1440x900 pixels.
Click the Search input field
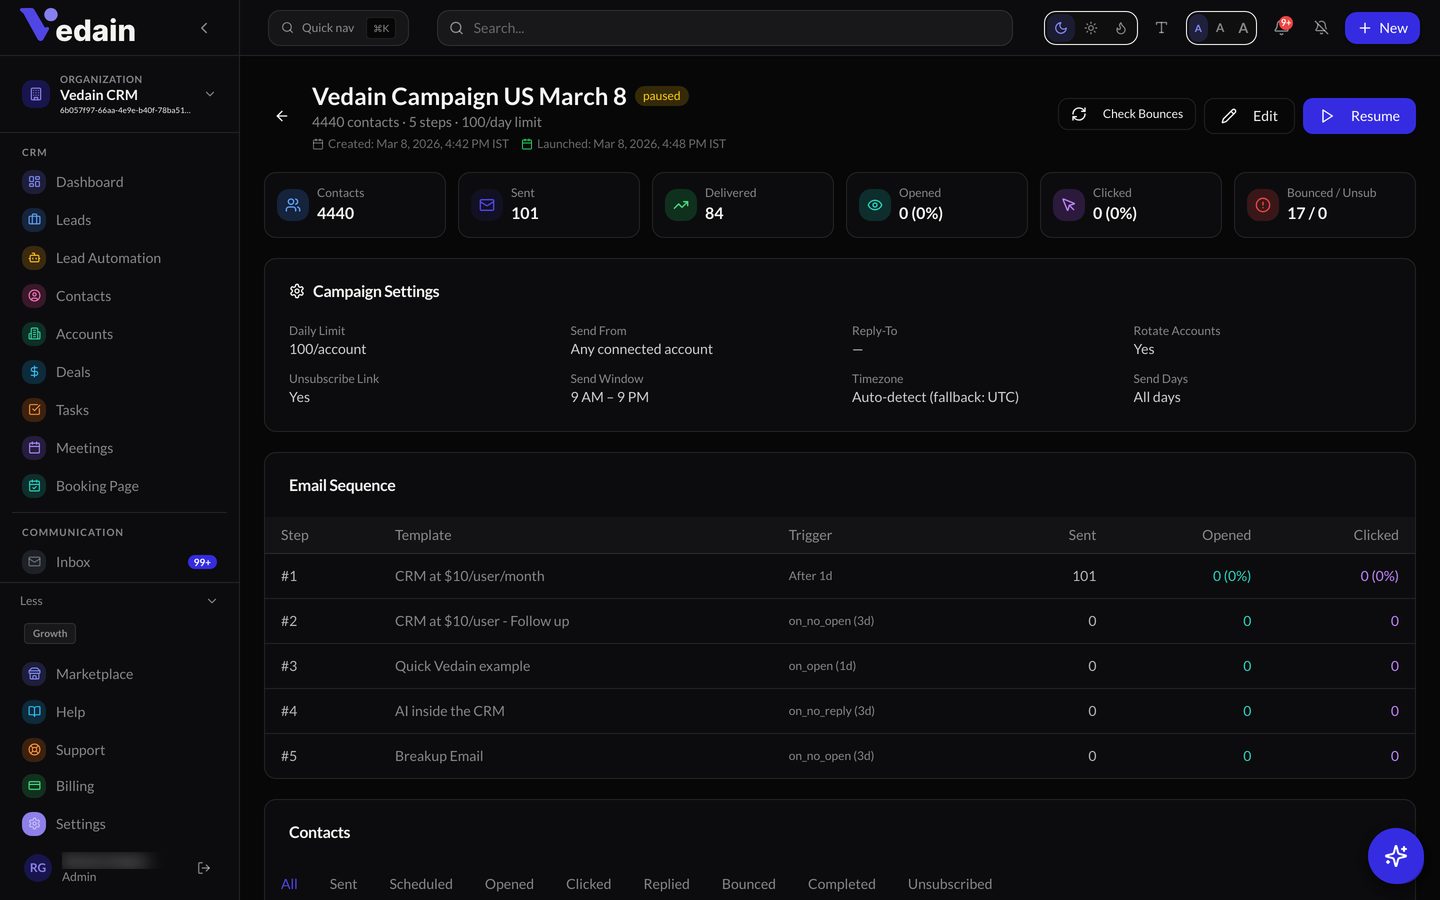tap(724, 28)
